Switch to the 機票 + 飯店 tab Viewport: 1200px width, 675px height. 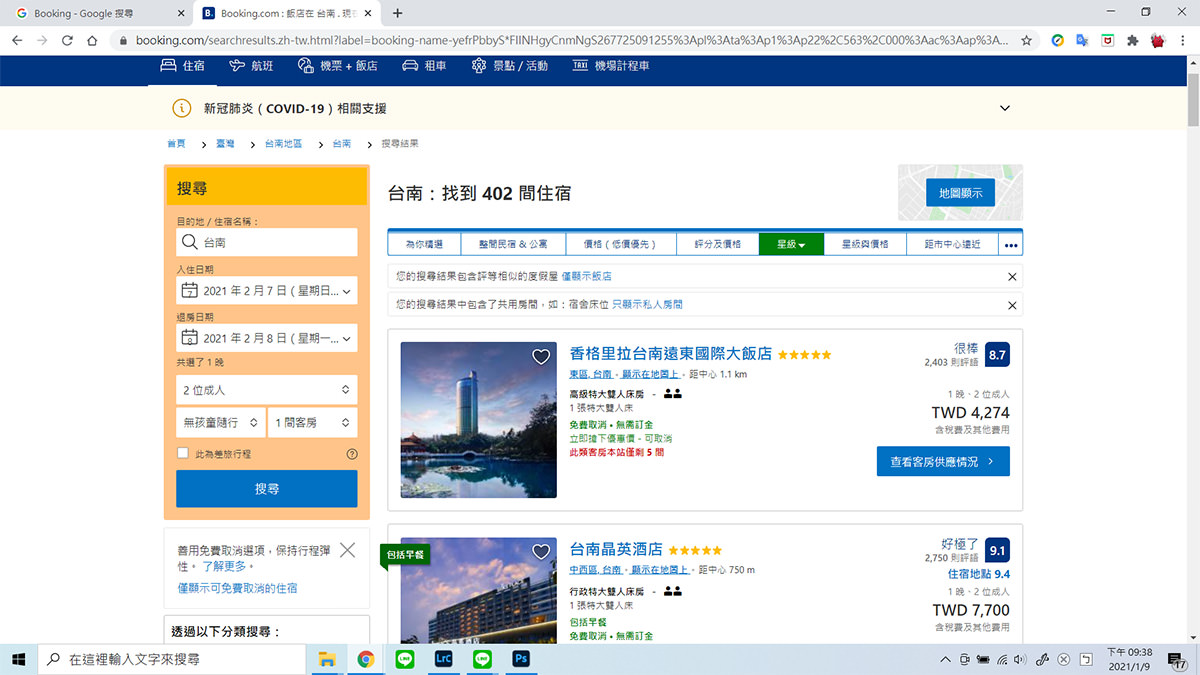[332, 64]
